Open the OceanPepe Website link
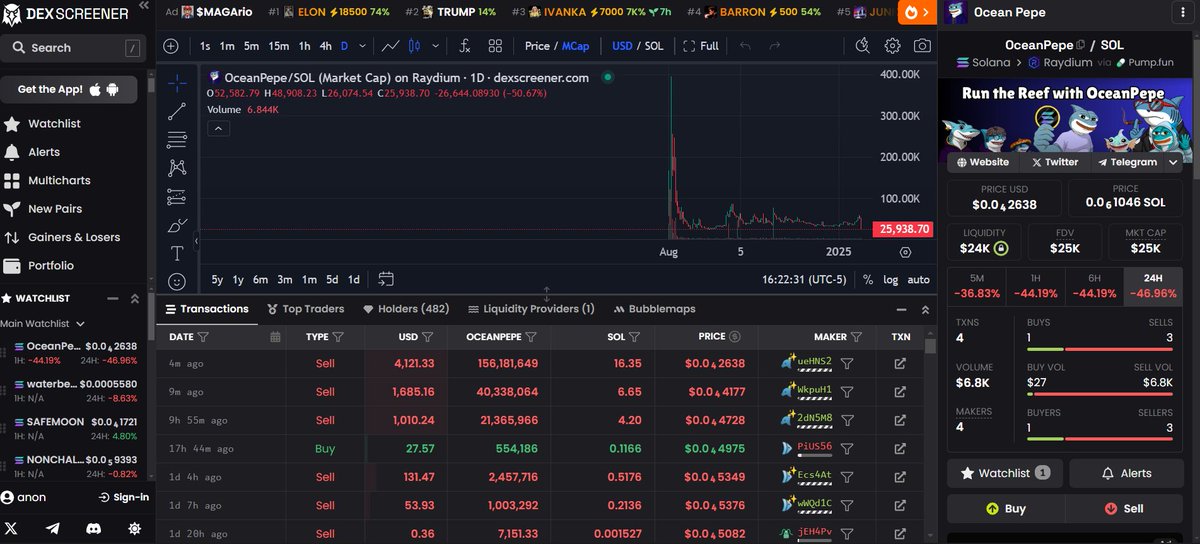This screenshot has width=1200, height=544. tap(982, 162)
